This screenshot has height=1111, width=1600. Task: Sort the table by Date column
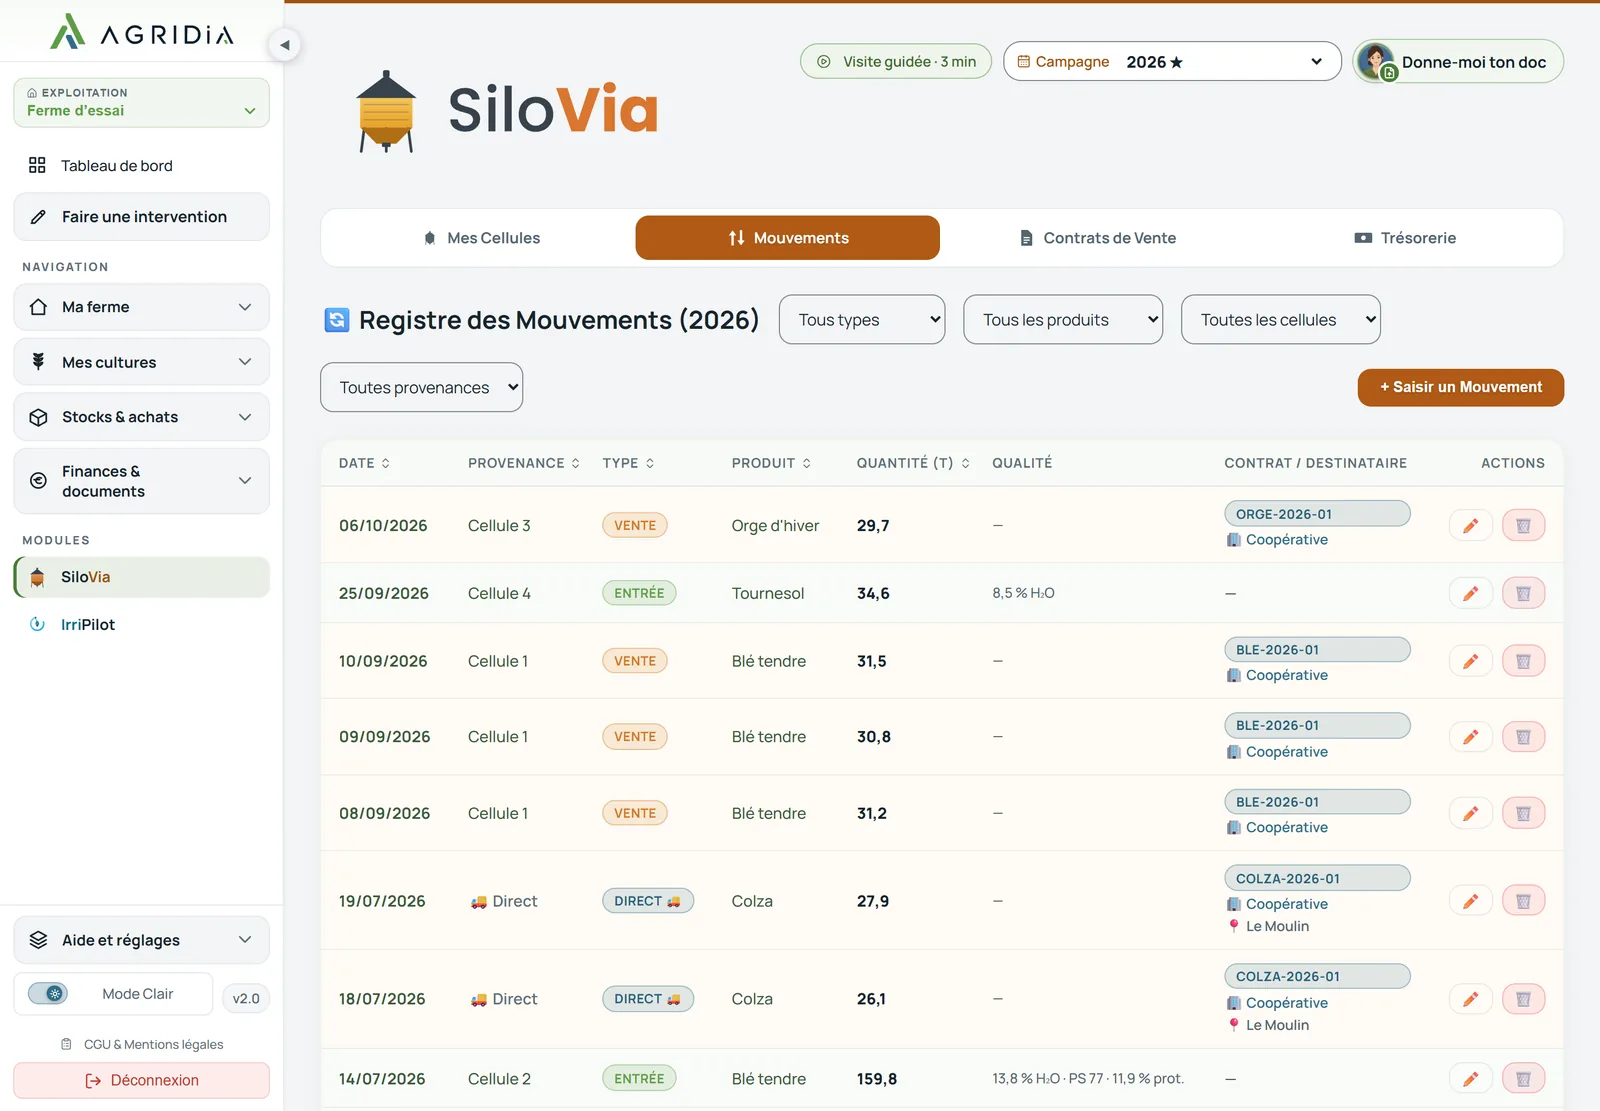point(364,463)
